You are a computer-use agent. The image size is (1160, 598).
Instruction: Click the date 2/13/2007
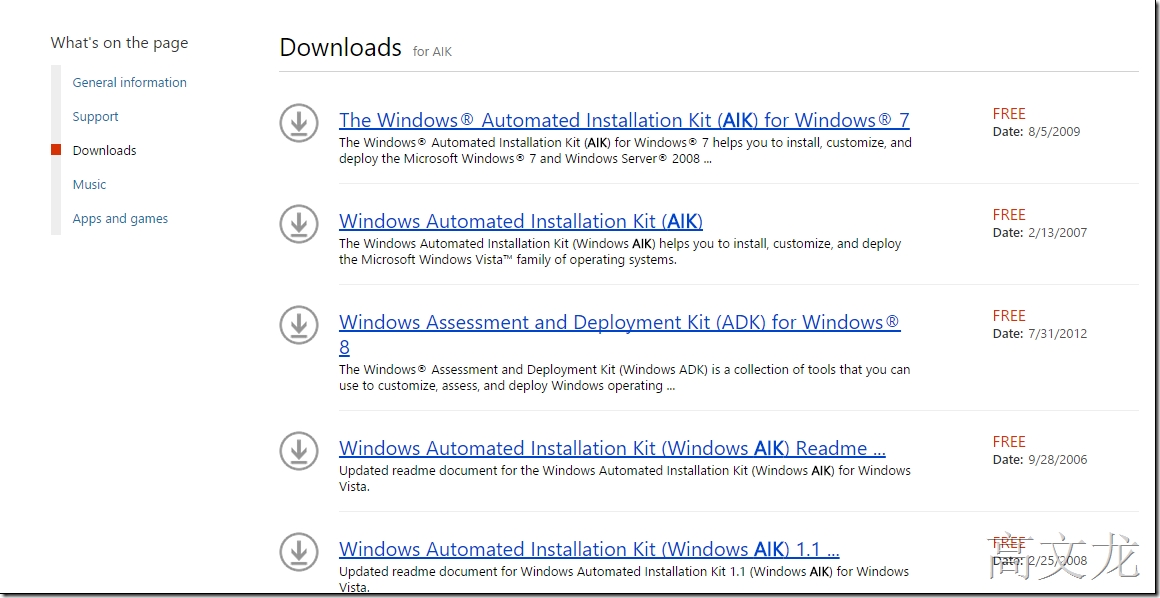click(1057, 232)
